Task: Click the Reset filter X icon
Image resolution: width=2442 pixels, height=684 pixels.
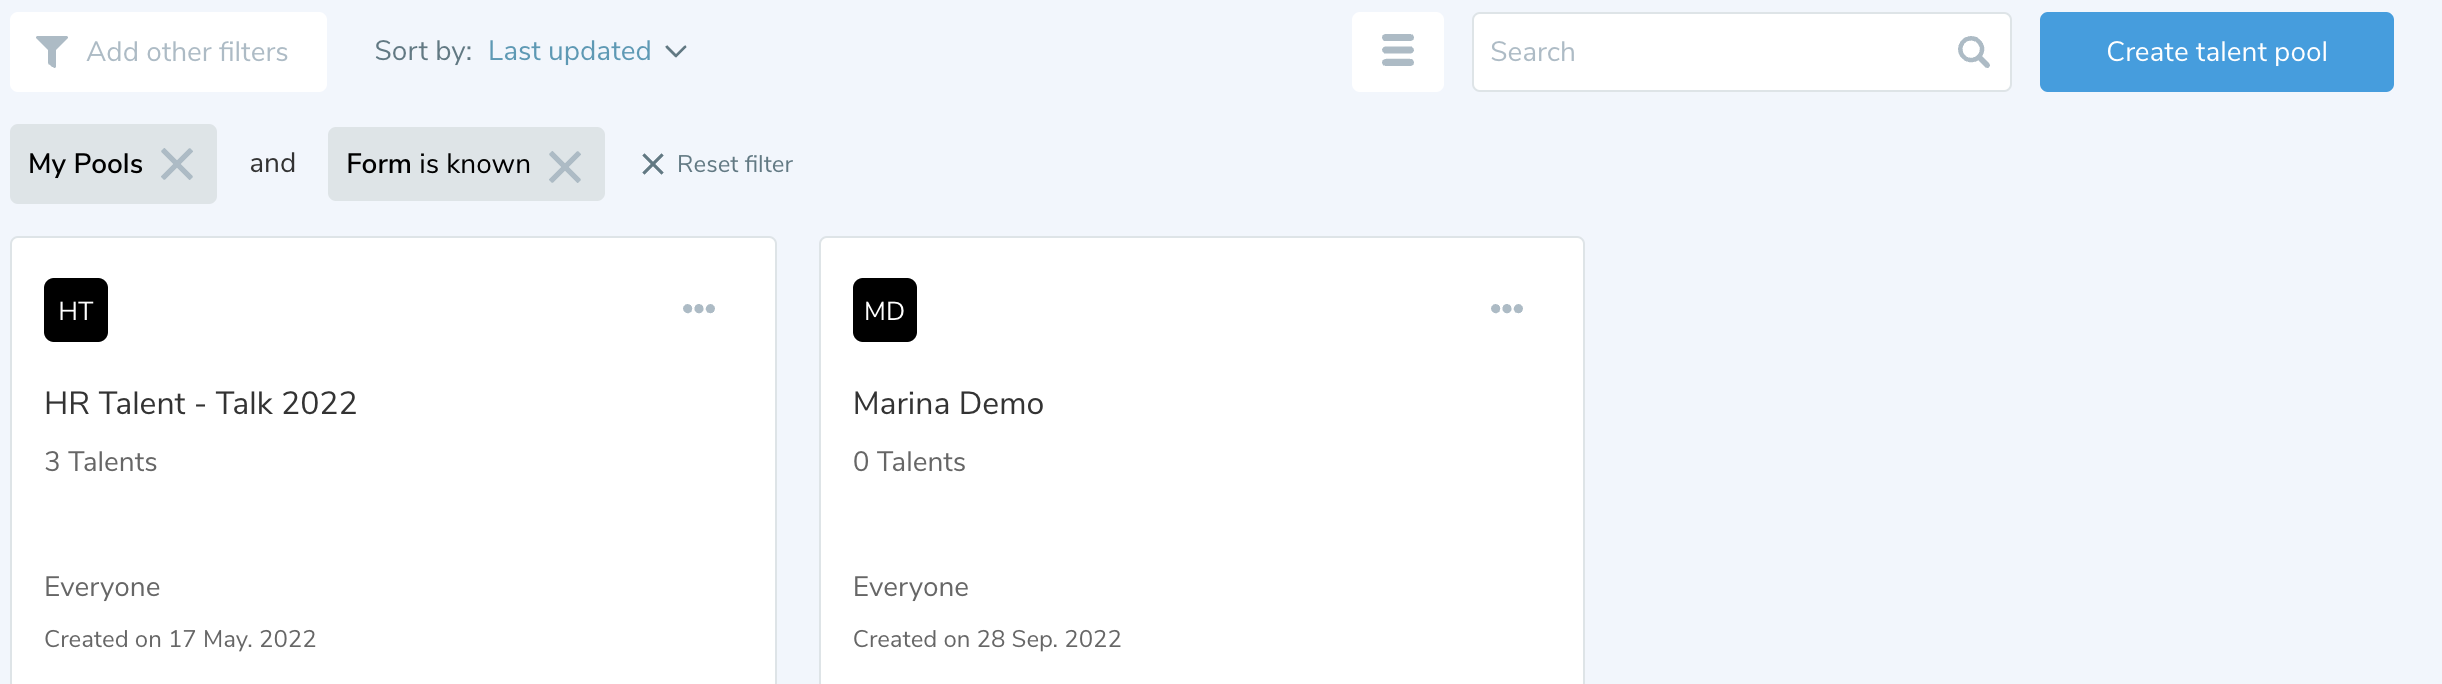Action: click(x=653, y=164)
